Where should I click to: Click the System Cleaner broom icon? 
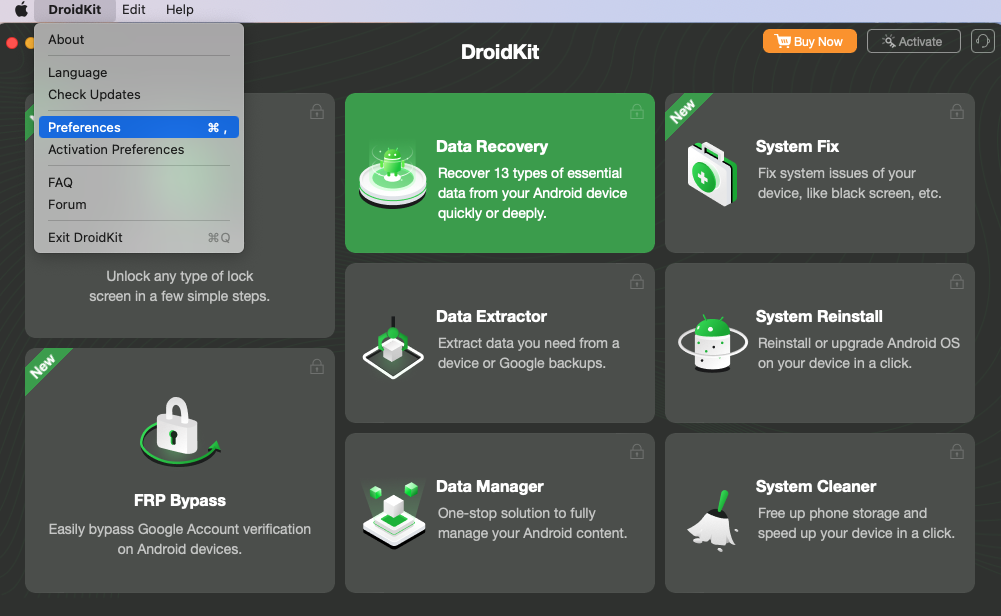[713, 520]
